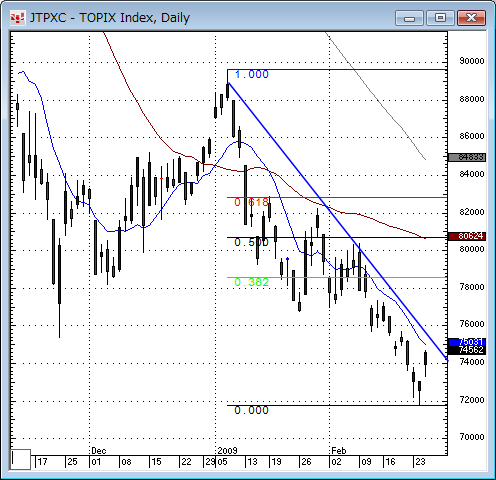Viewport: 496px width, 480px height.
Task: Click the JTPXC chart window icon
Action: [17, 18]
